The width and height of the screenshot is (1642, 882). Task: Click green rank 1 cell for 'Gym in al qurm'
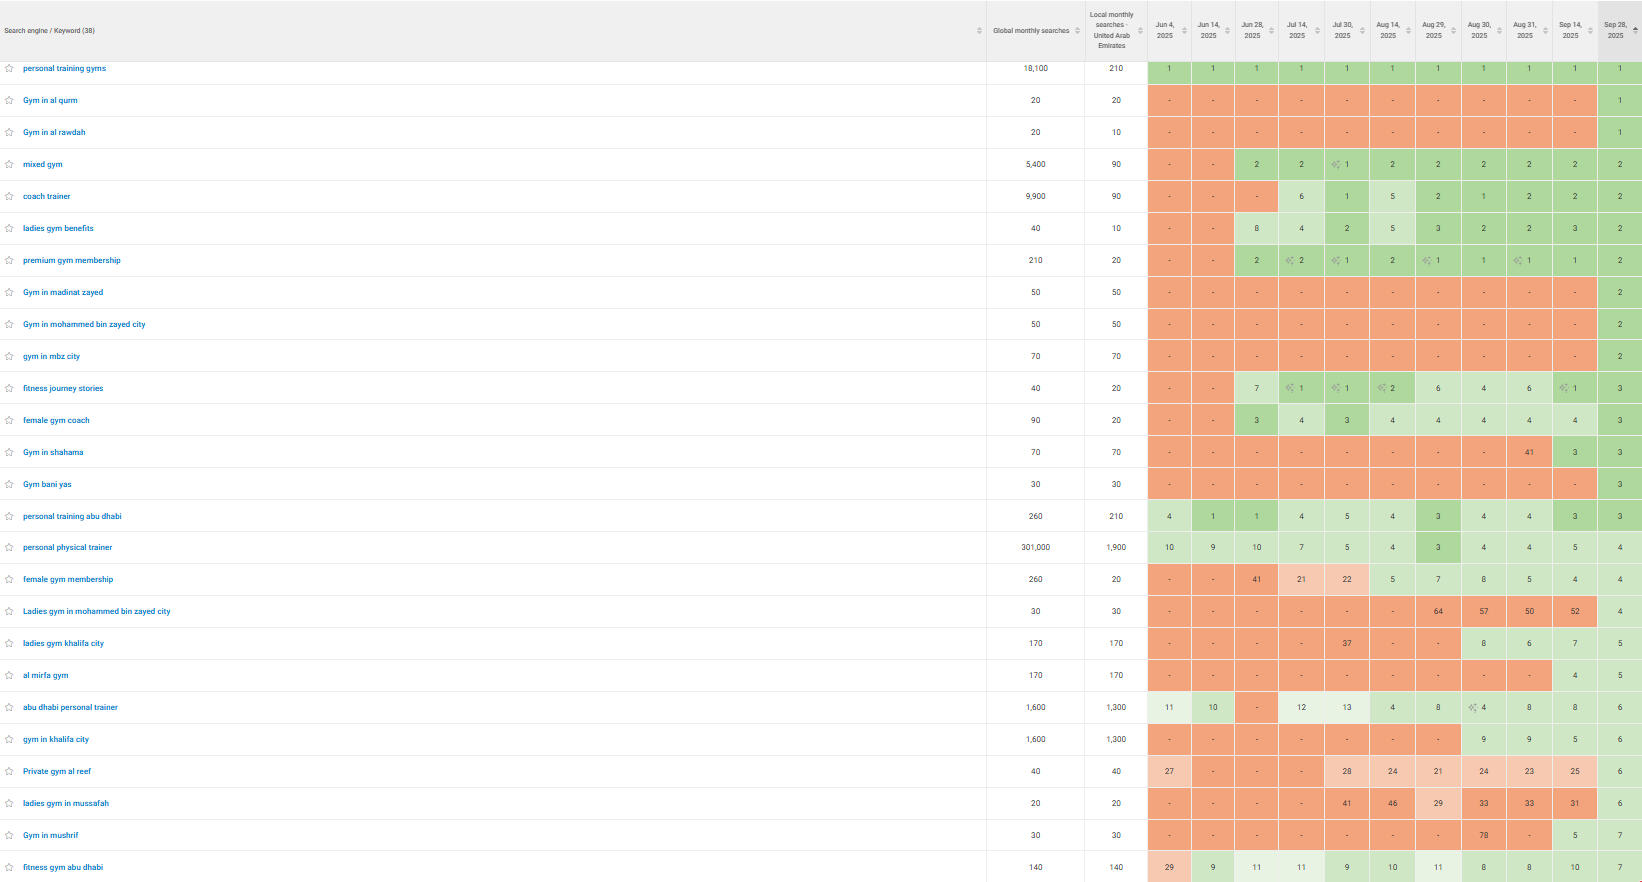[1619, 101]
